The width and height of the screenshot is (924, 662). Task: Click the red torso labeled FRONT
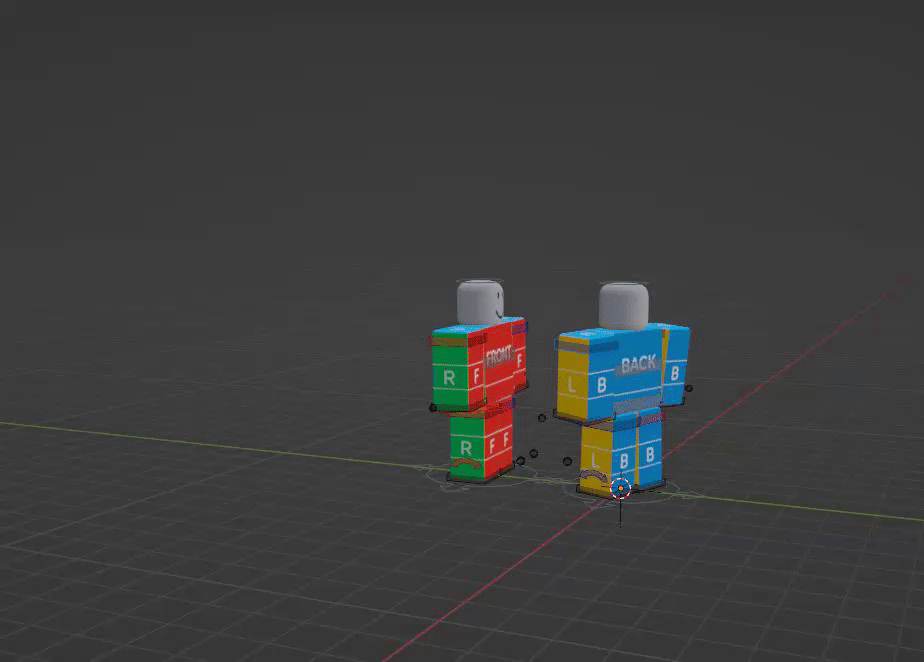point(499,364)
